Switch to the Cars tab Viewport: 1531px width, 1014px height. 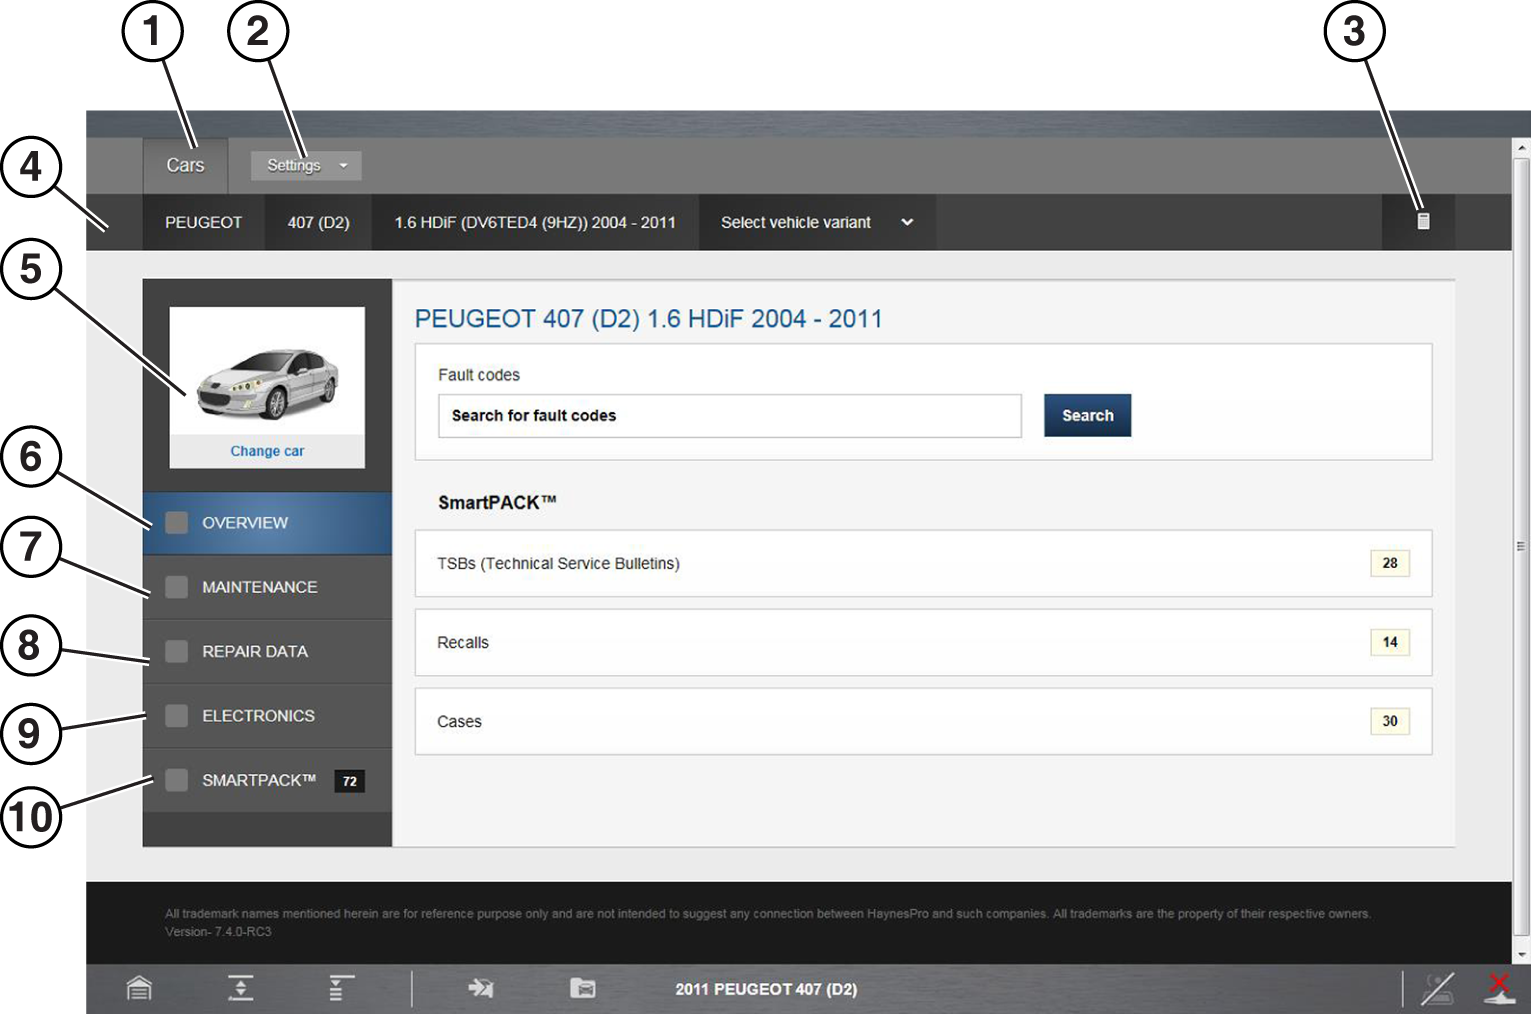(x=185, y=166)
